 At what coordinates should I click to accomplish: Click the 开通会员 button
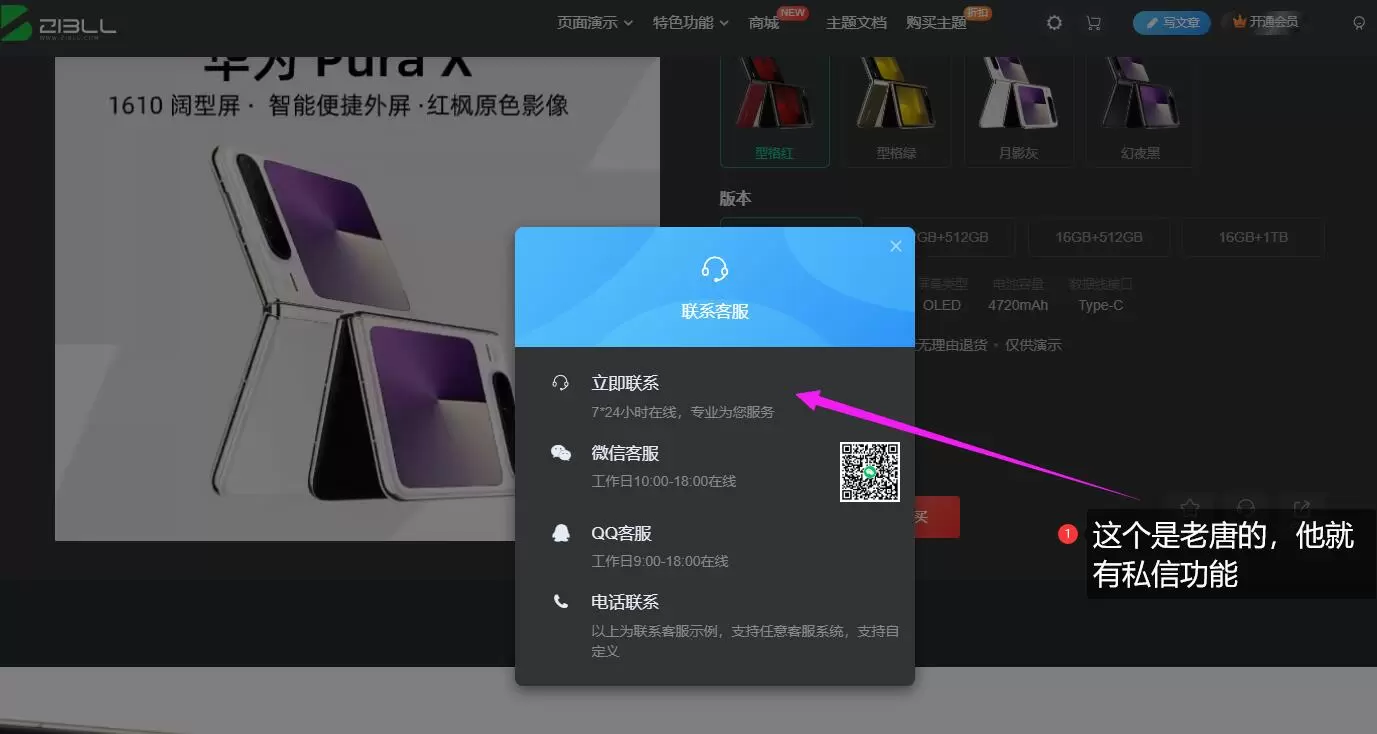pos(1265,22)
